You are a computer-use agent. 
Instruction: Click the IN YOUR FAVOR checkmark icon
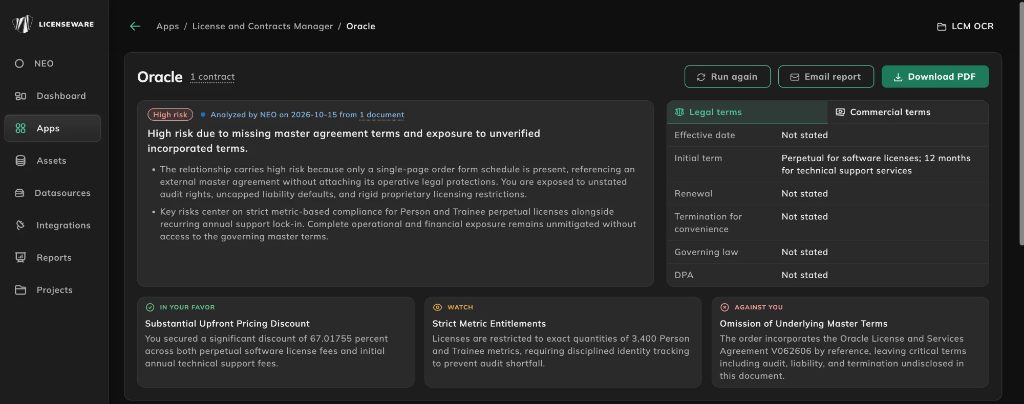(x=150, y=307)
